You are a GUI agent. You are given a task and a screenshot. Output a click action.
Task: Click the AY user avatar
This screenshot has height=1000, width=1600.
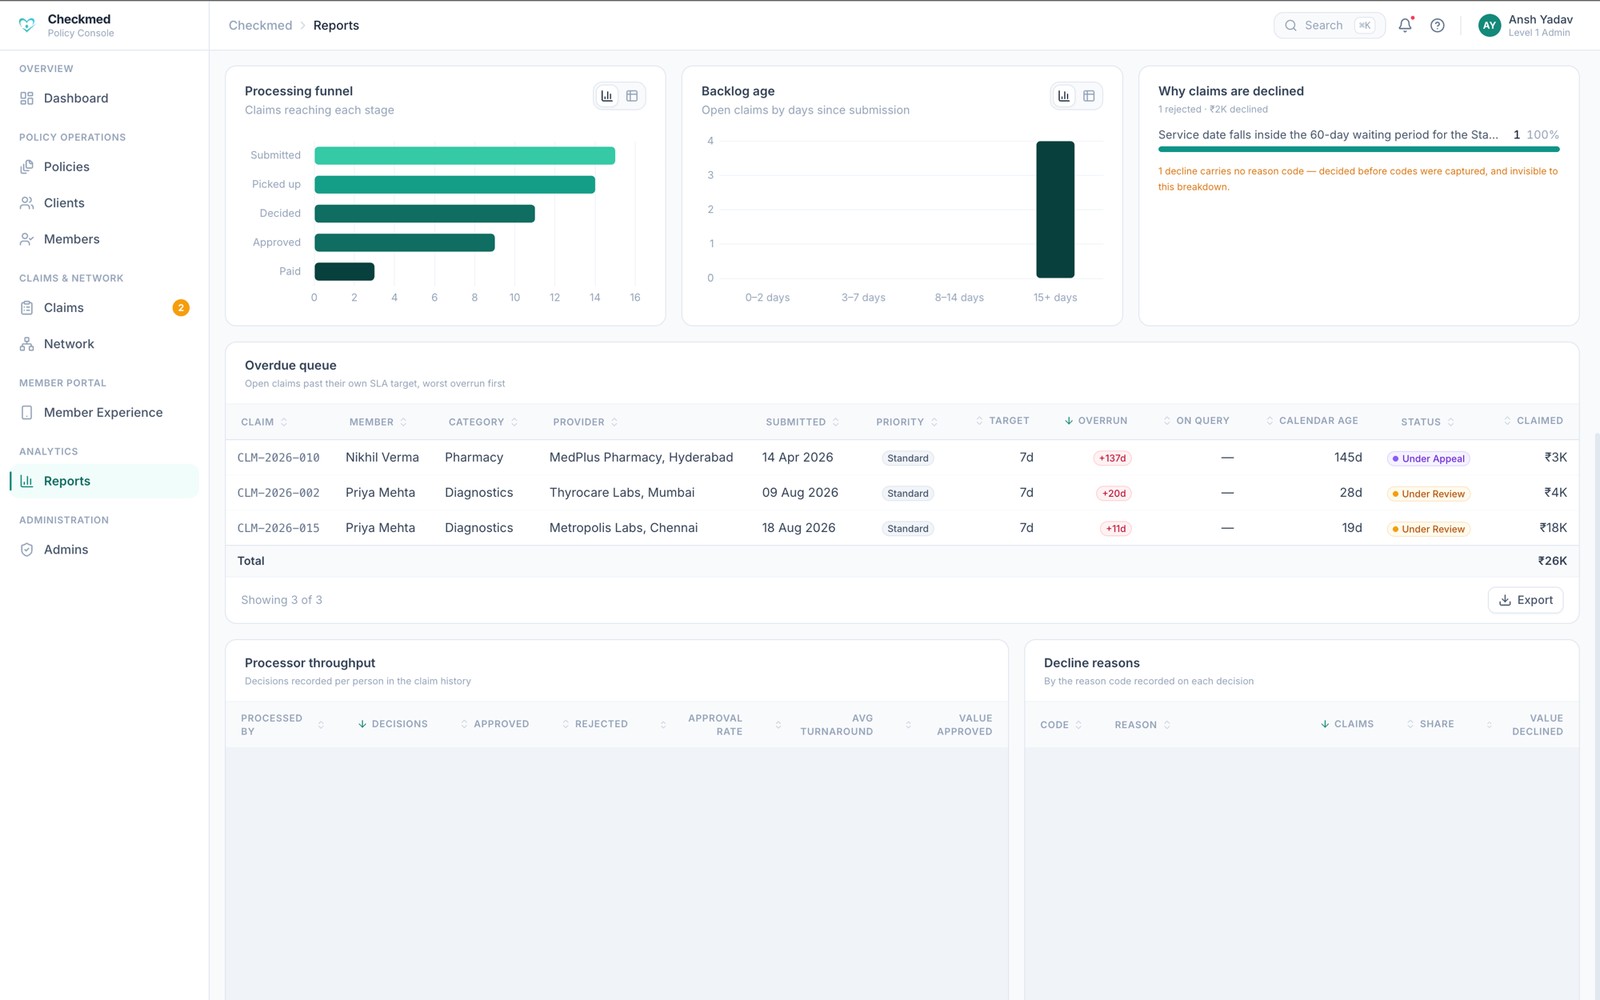[x=1489, y=25]
